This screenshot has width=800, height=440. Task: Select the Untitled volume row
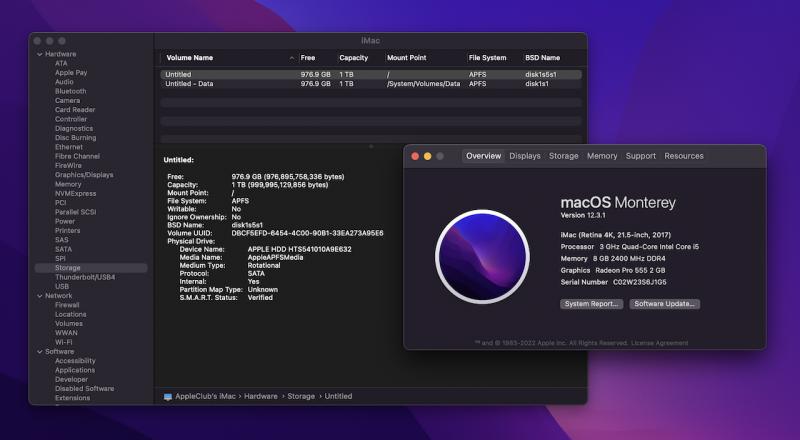371,75
